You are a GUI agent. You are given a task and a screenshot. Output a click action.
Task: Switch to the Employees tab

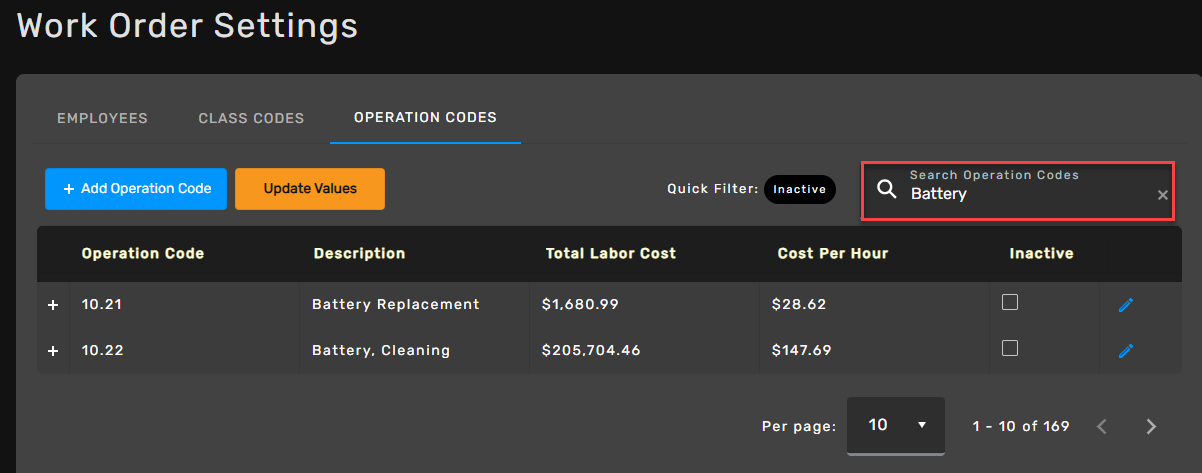[102, 118]
